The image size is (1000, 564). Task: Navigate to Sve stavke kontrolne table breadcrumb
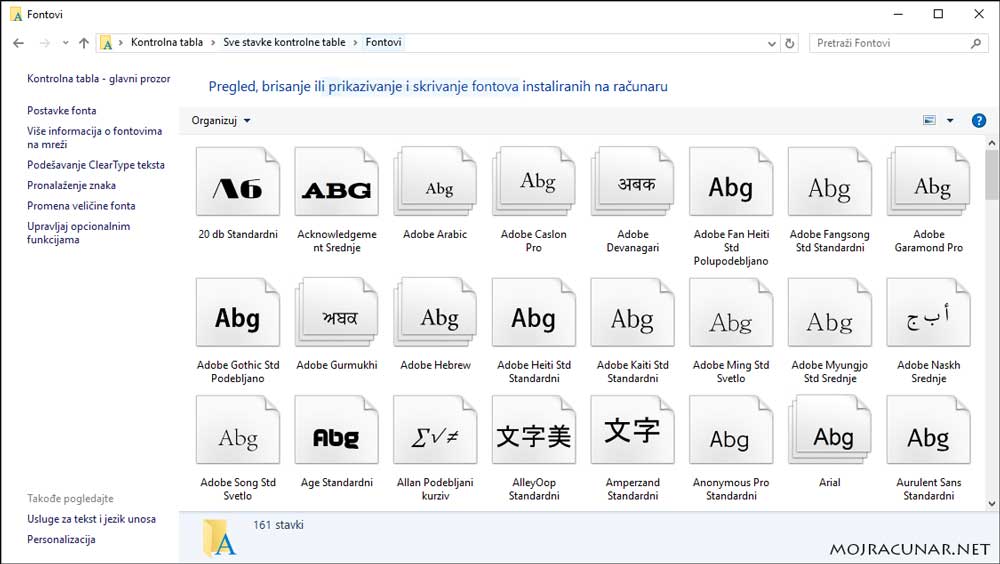coord(284,42)
